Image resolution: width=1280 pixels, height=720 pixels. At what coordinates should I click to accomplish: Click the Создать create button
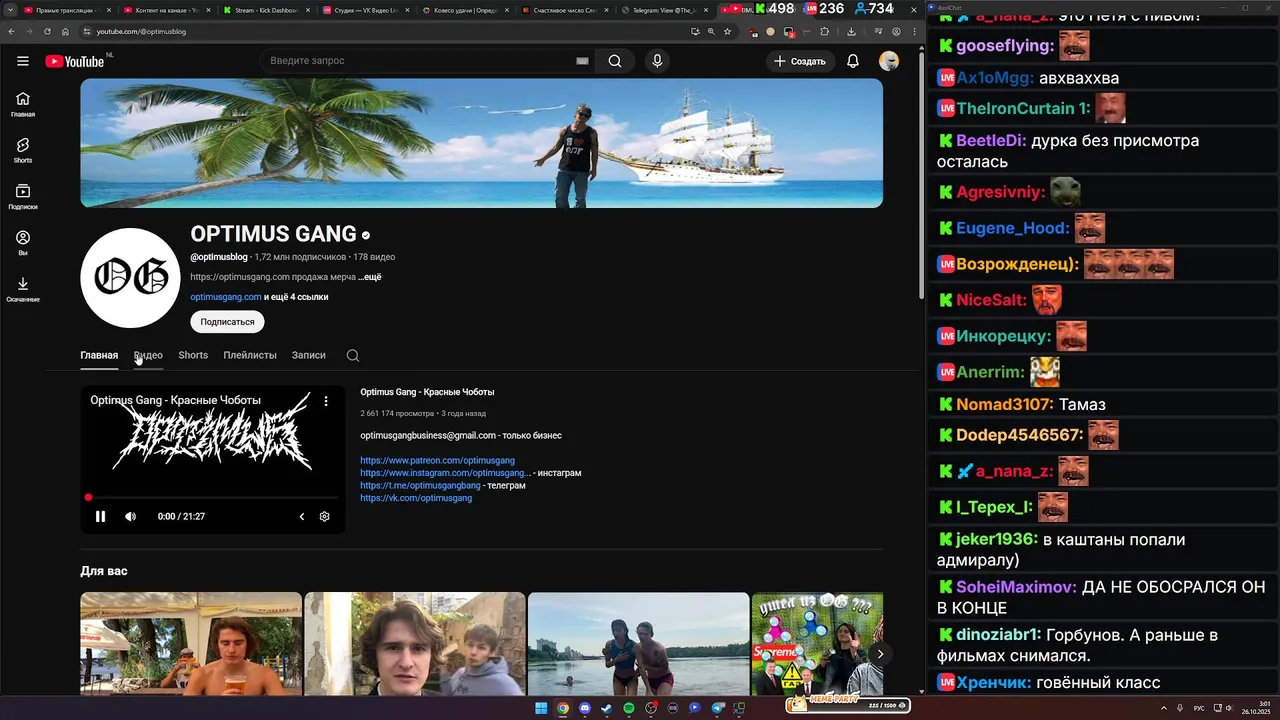tap(800, 61)
